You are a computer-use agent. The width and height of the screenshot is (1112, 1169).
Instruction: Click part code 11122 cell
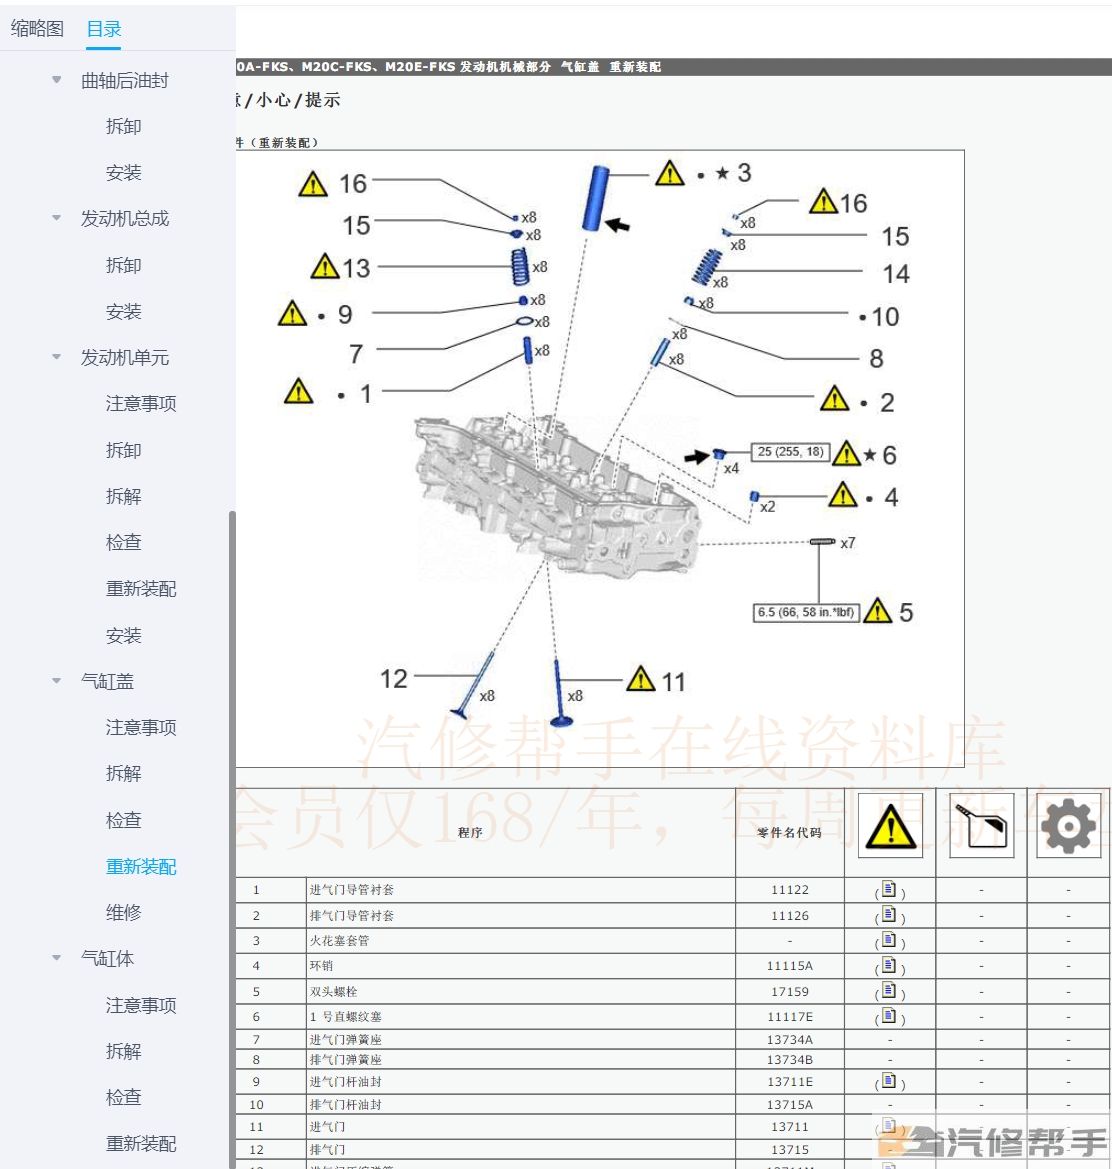[789, 889]
